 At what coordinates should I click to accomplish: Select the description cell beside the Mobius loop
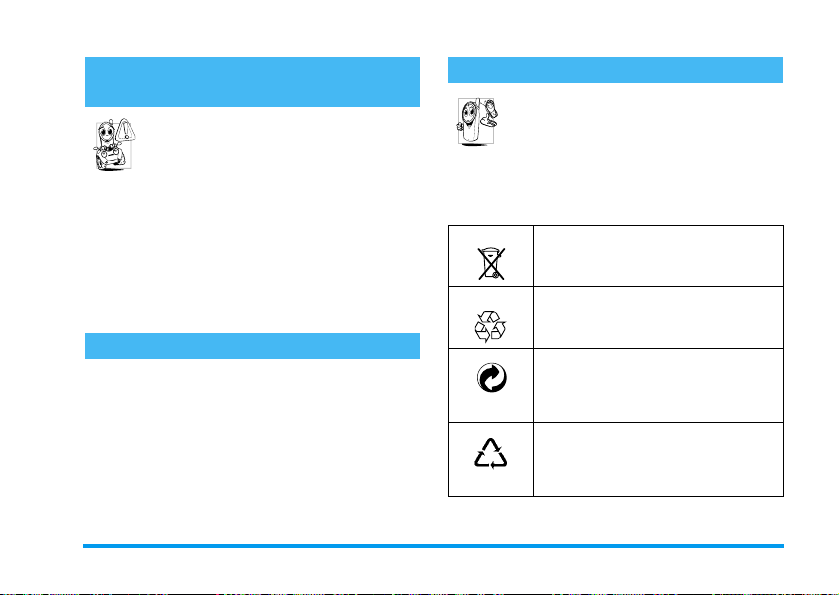coord(659,460)
